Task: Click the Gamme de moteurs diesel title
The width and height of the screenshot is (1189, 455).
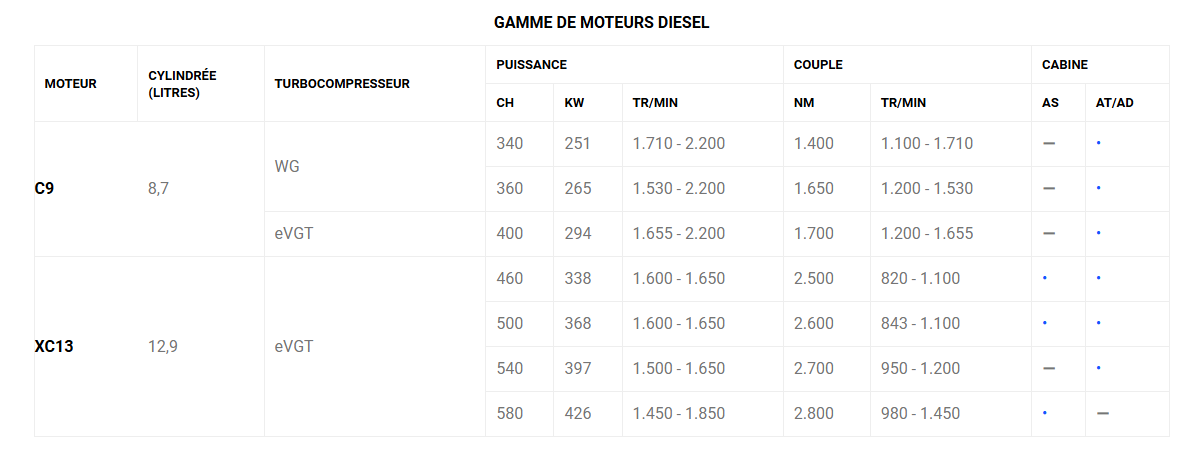Action: click(x=601, y=22)
